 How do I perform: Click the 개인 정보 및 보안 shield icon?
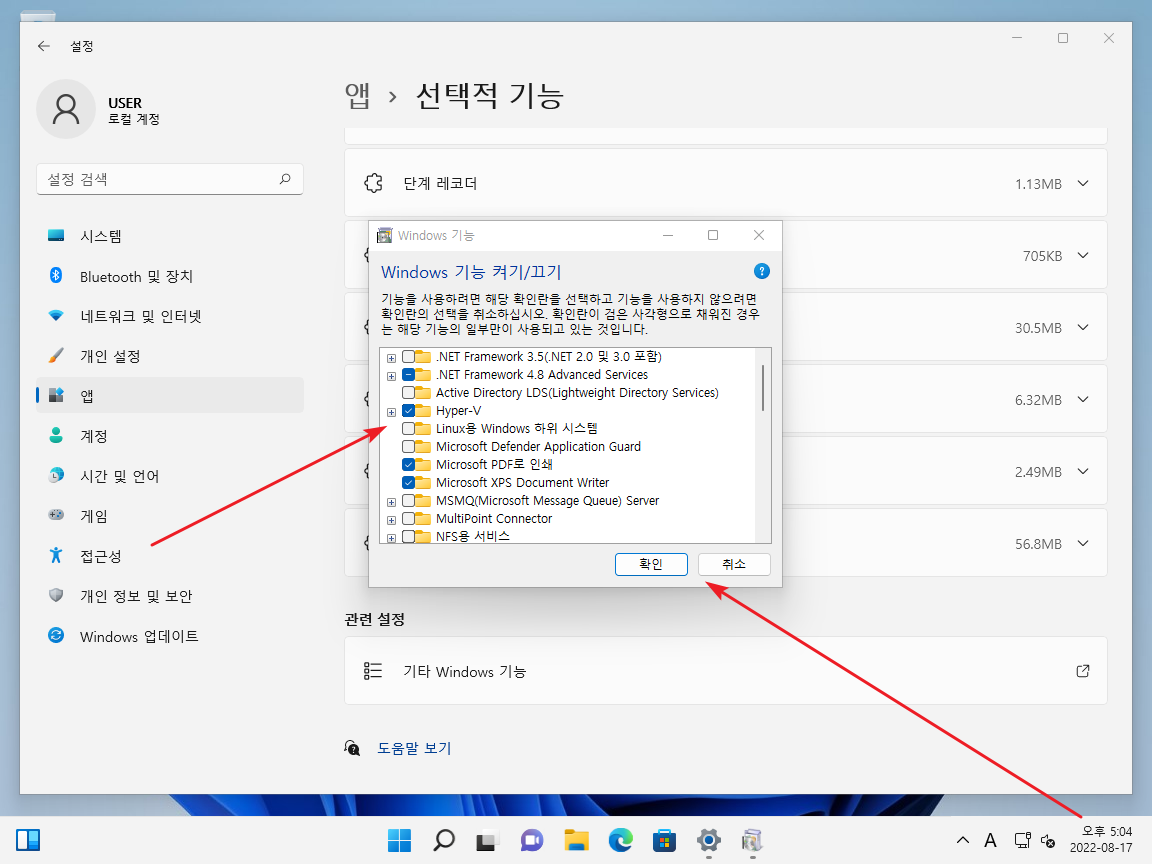pos(56,595)
